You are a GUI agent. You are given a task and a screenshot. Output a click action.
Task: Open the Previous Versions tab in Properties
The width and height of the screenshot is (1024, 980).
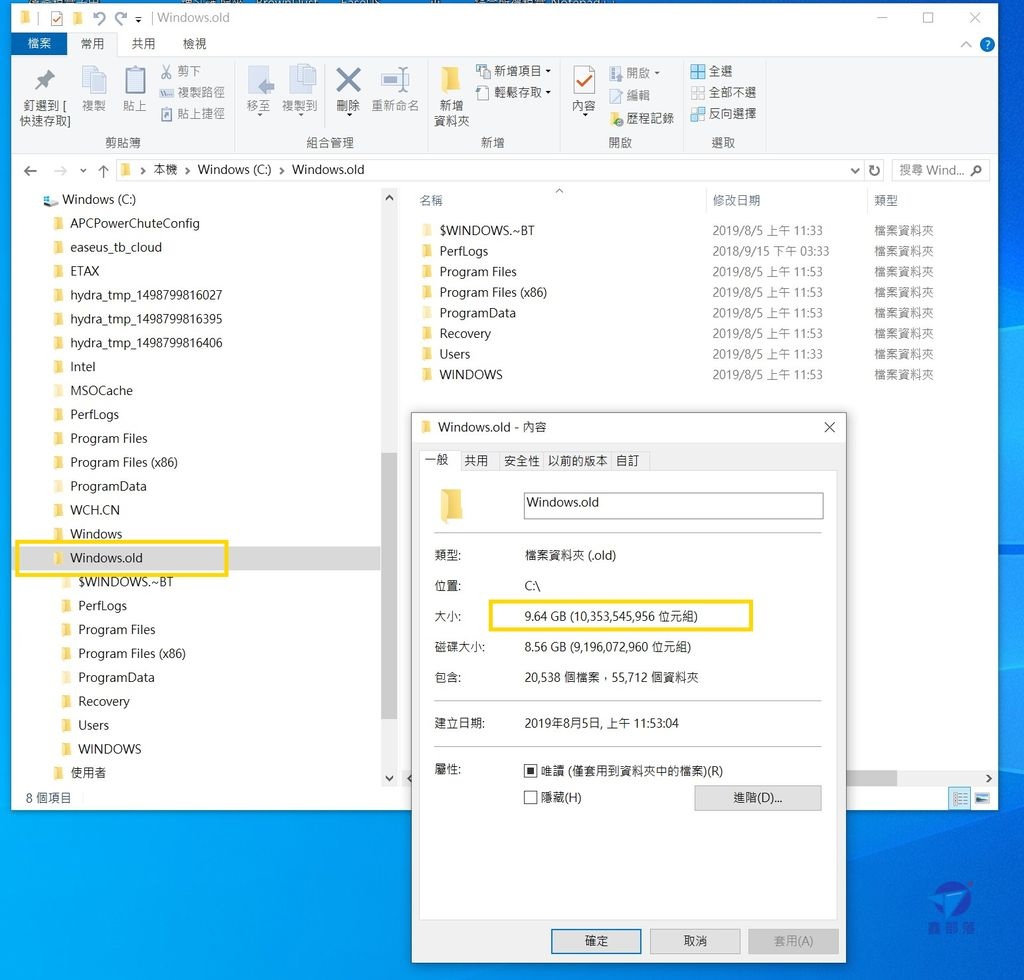(577, 461)
